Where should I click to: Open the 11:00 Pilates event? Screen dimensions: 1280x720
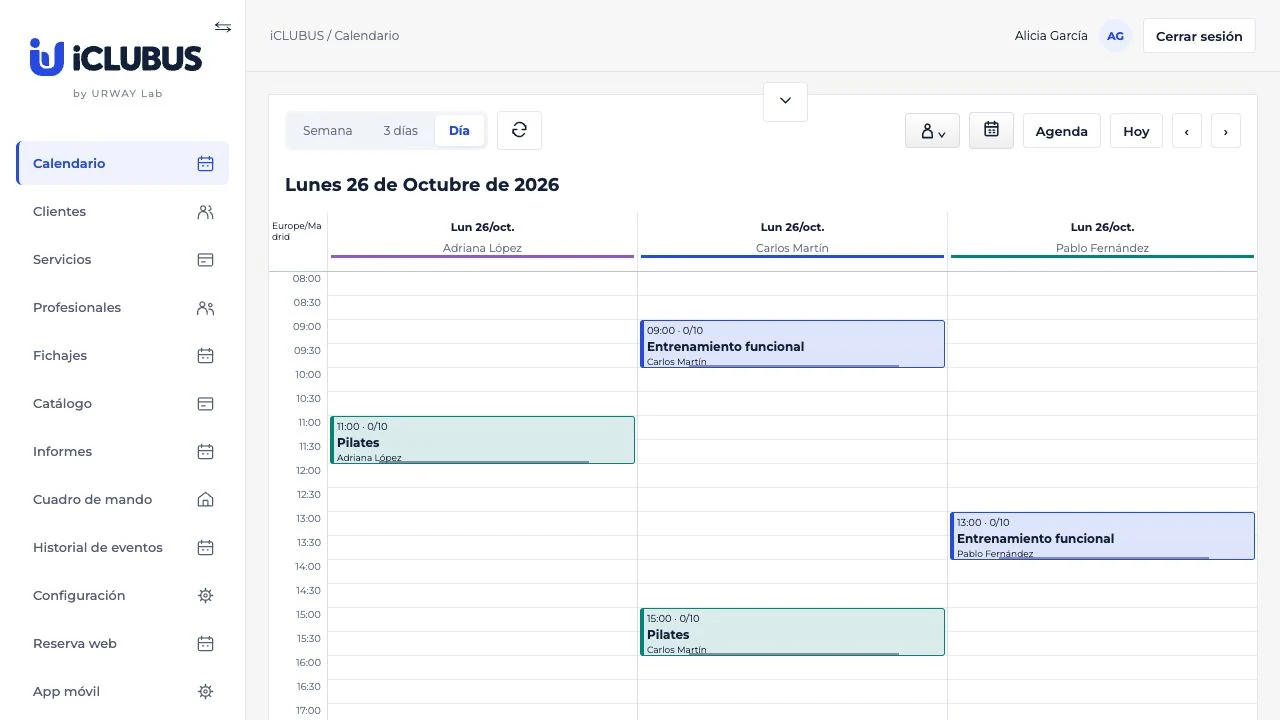coord(482,440)
